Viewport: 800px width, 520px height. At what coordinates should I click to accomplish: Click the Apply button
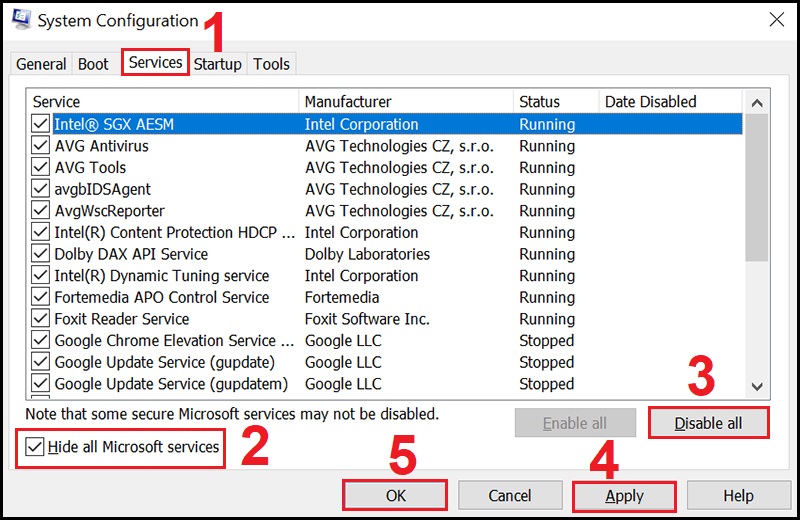[624, 496]
